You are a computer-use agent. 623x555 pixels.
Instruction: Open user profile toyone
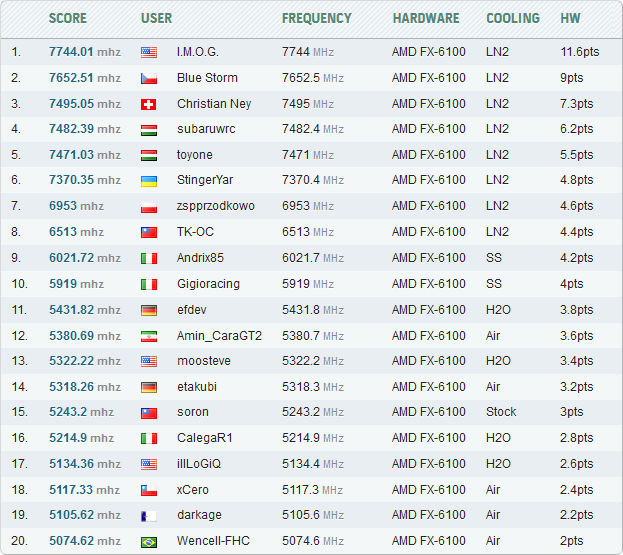point(194,155)
